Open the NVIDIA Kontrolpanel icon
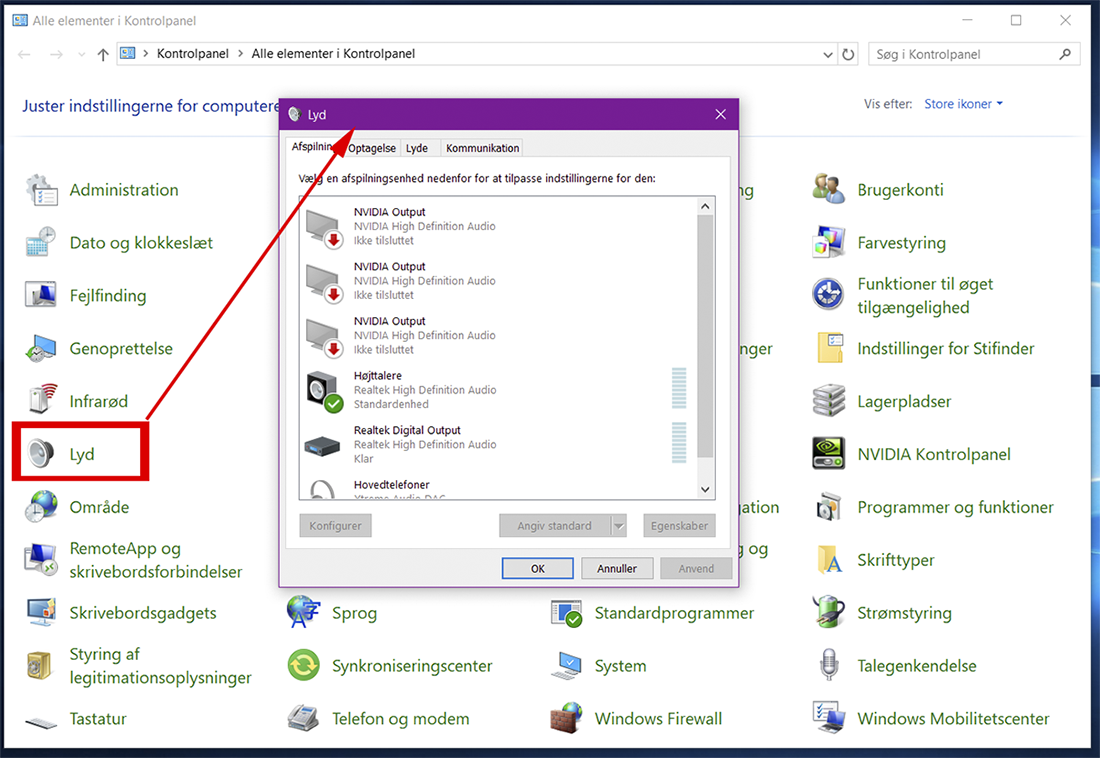This screenshot has width=1100, height=758. coord(829,454)
